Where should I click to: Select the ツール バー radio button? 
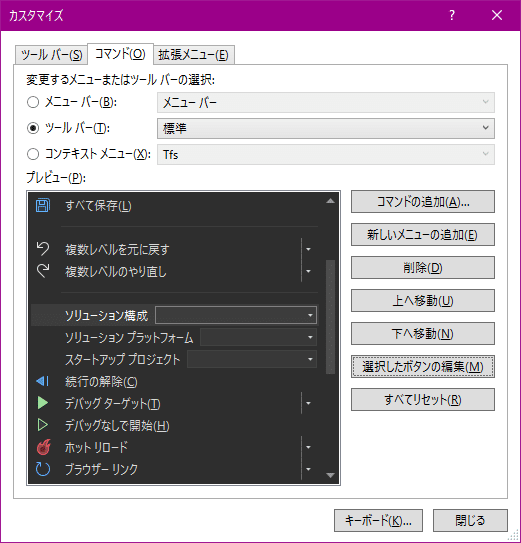[x=33, y=128]
